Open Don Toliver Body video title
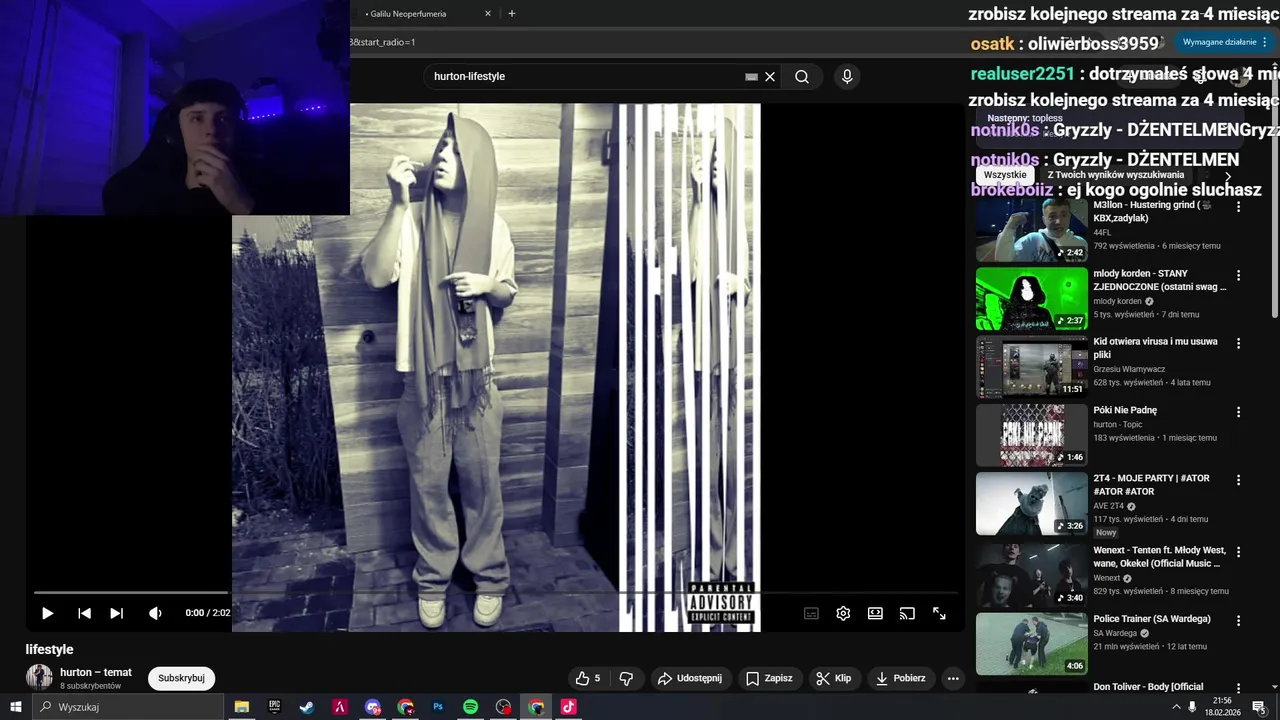Viewport: 1280px width, 720px height. click(x=1148, y=687)
